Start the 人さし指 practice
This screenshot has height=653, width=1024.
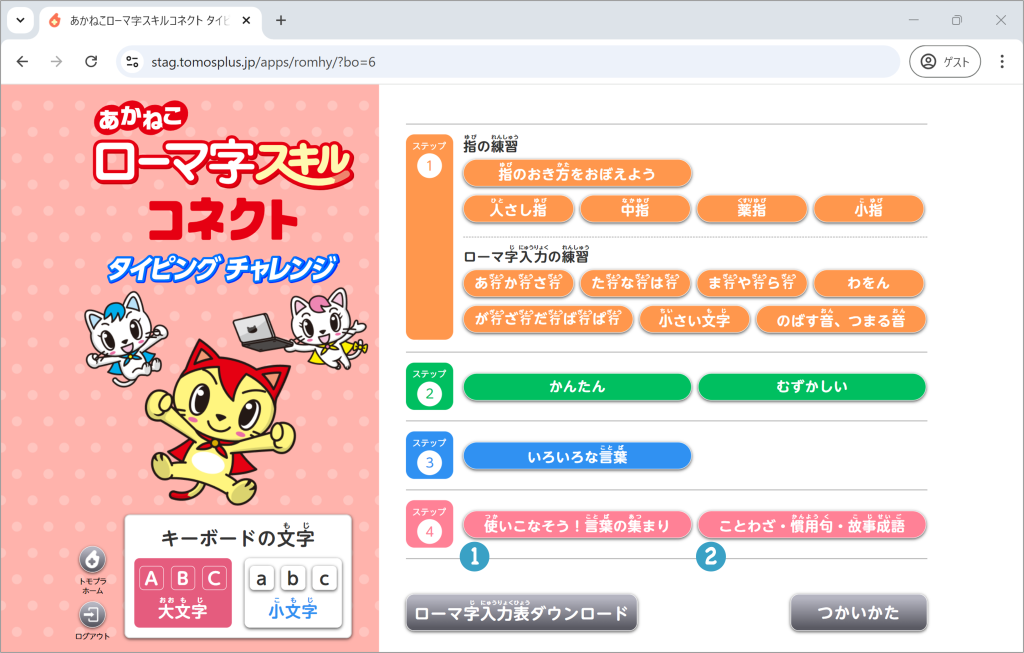[x=518, y=209]
